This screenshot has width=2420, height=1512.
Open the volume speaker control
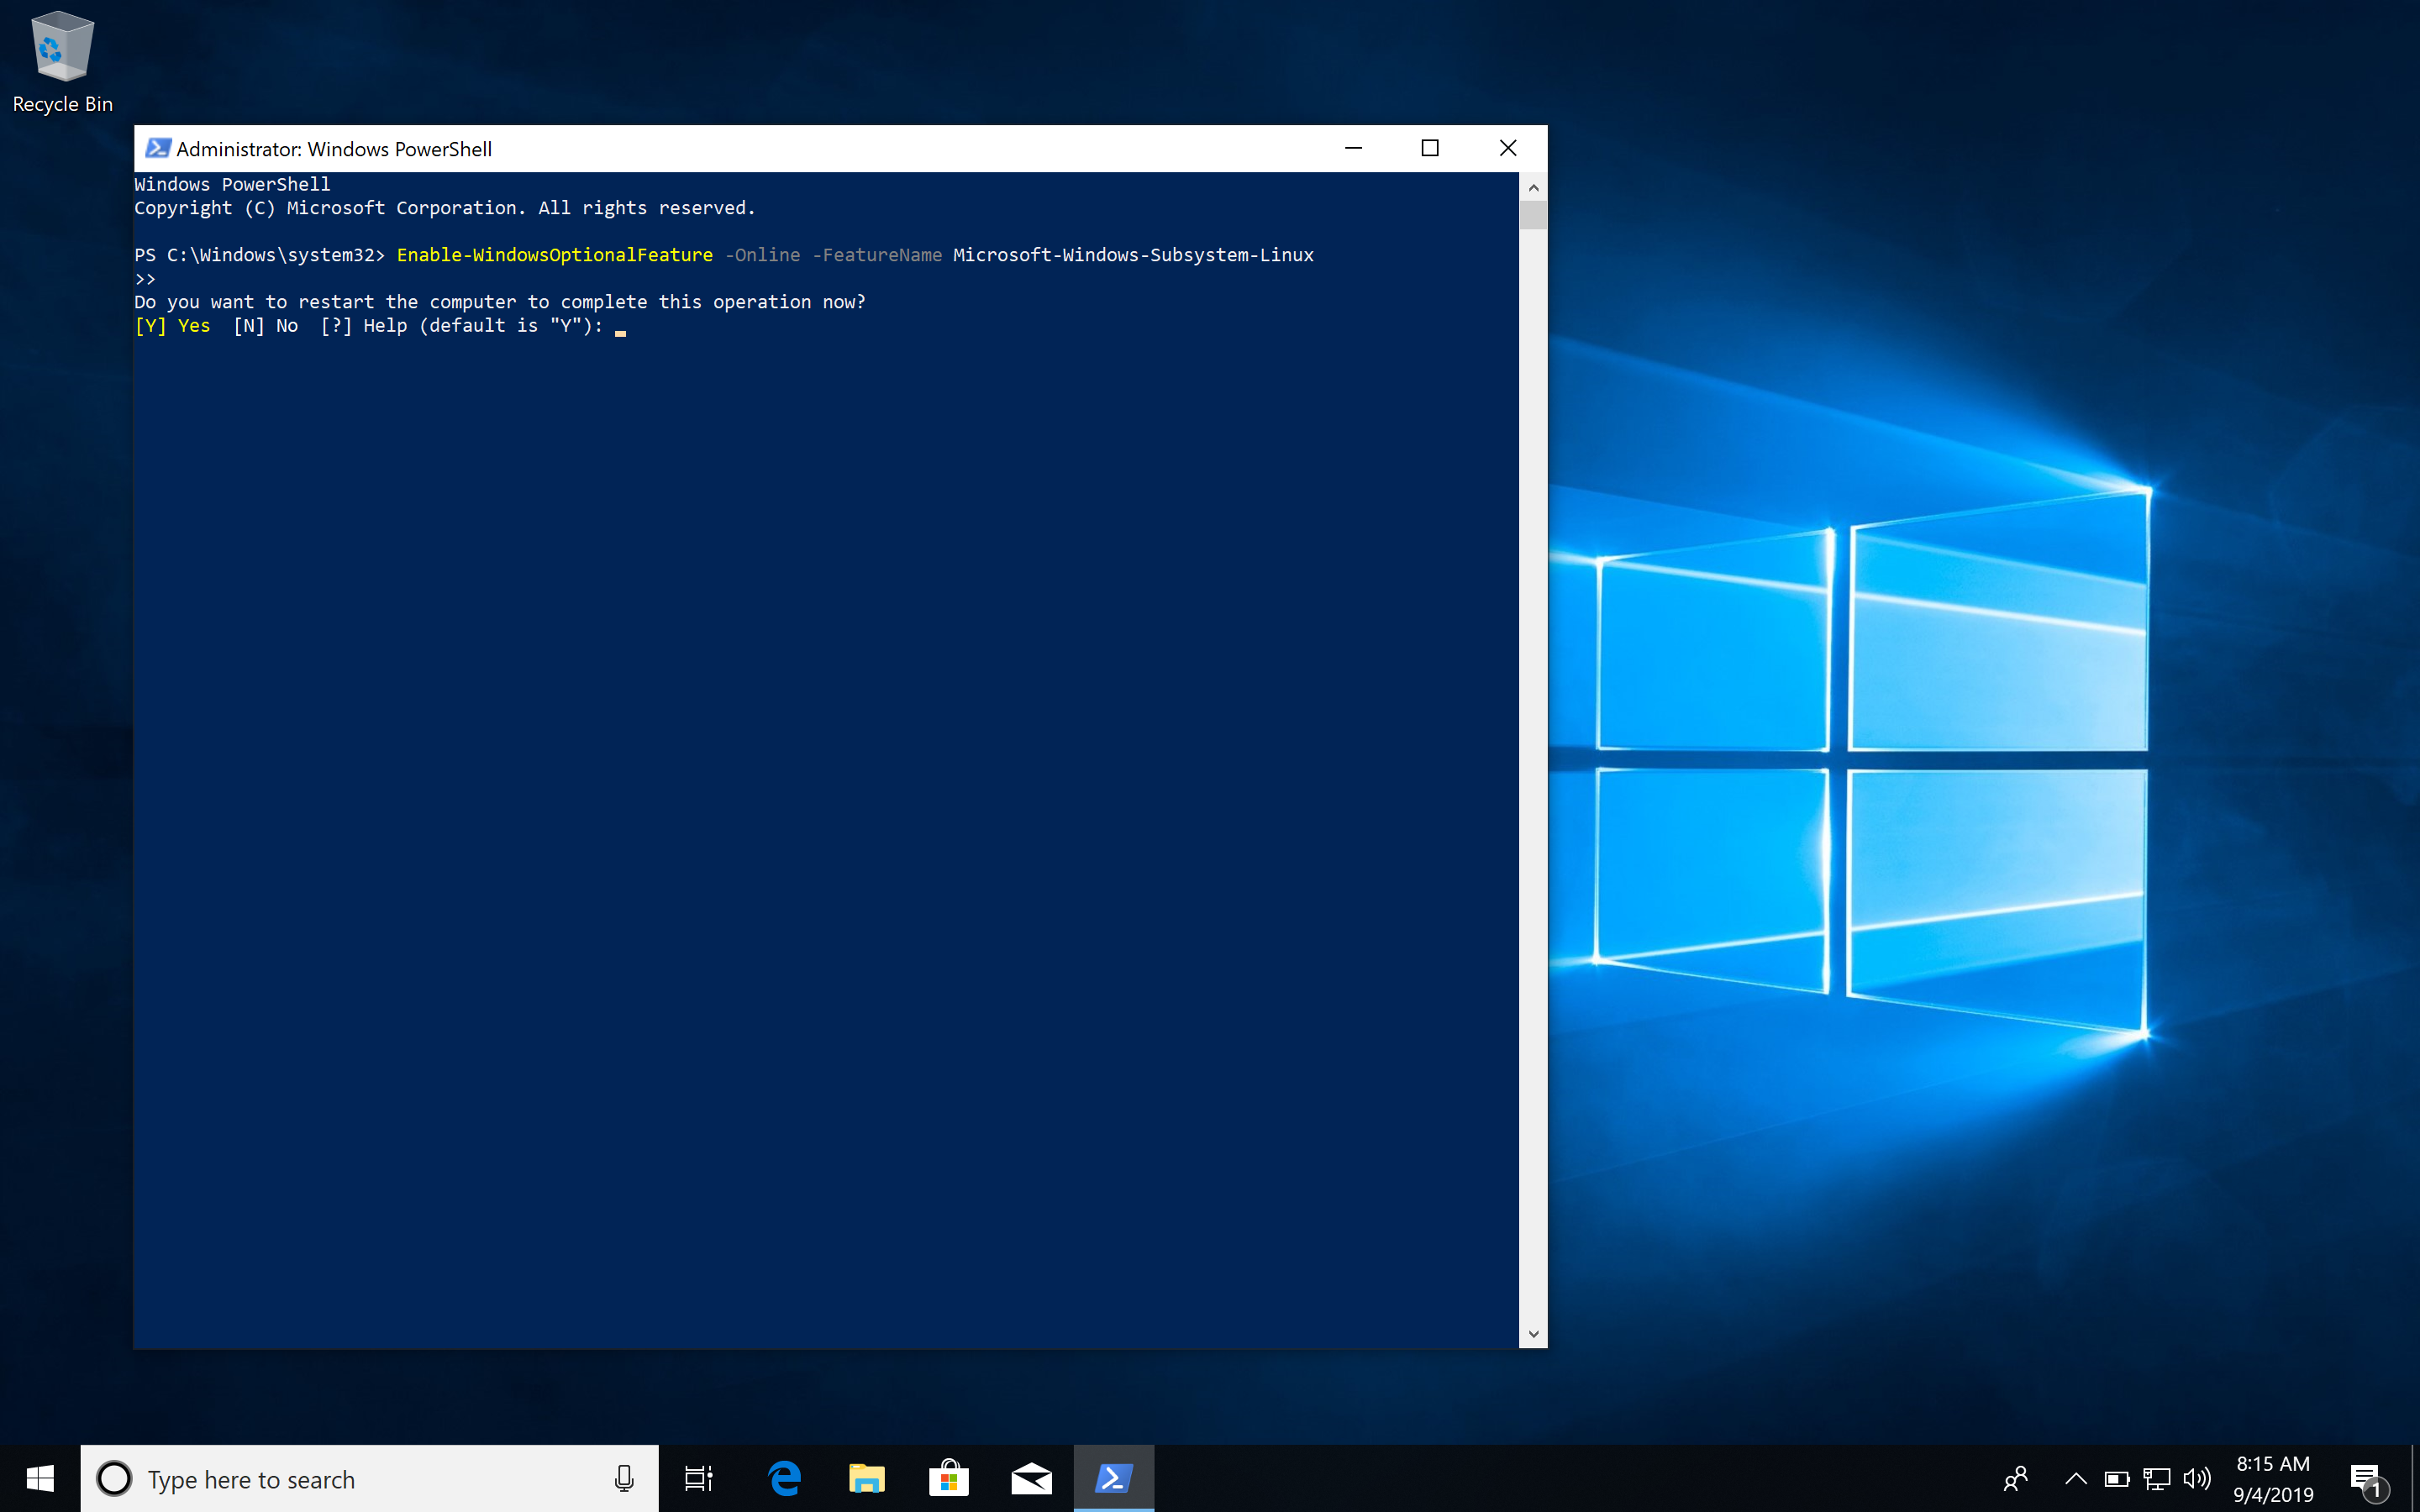pyautogui.click(x=2197, y=1478)
